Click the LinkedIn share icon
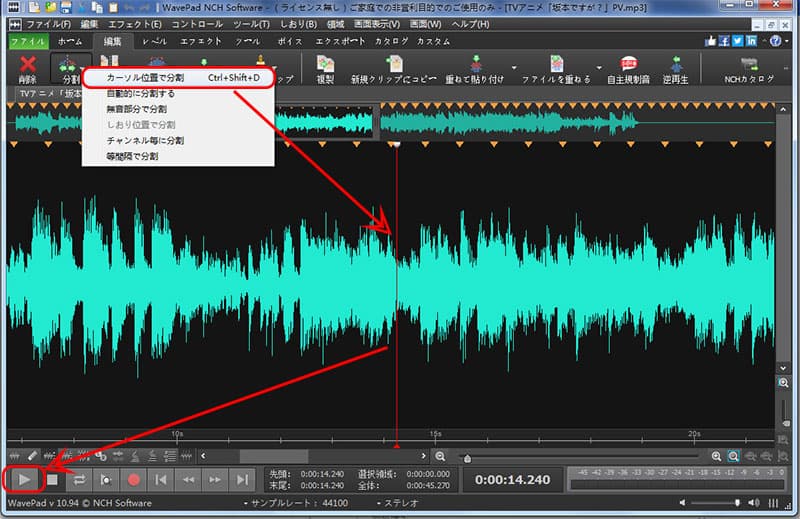The height and width of the screenshot is (519, 800). (751, 41)
